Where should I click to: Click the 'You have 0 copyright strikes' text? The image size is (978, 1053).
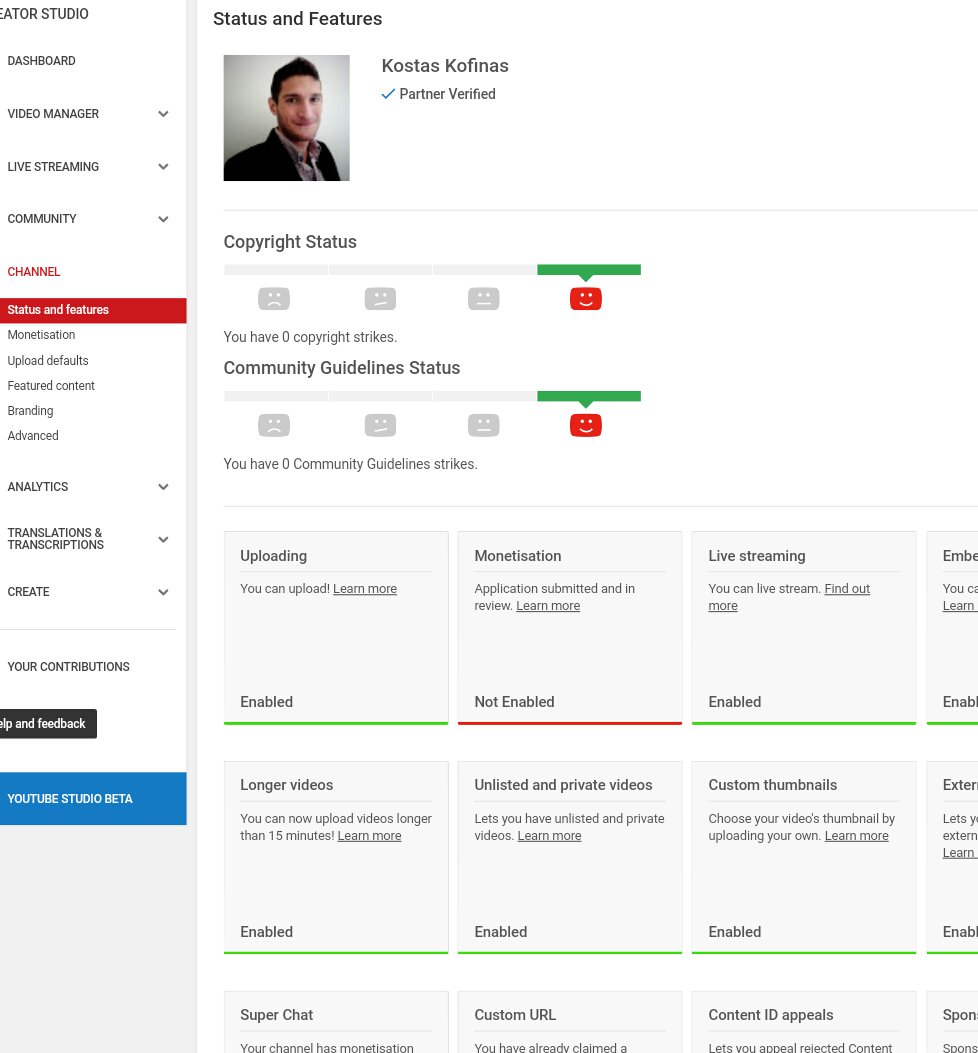310,337
